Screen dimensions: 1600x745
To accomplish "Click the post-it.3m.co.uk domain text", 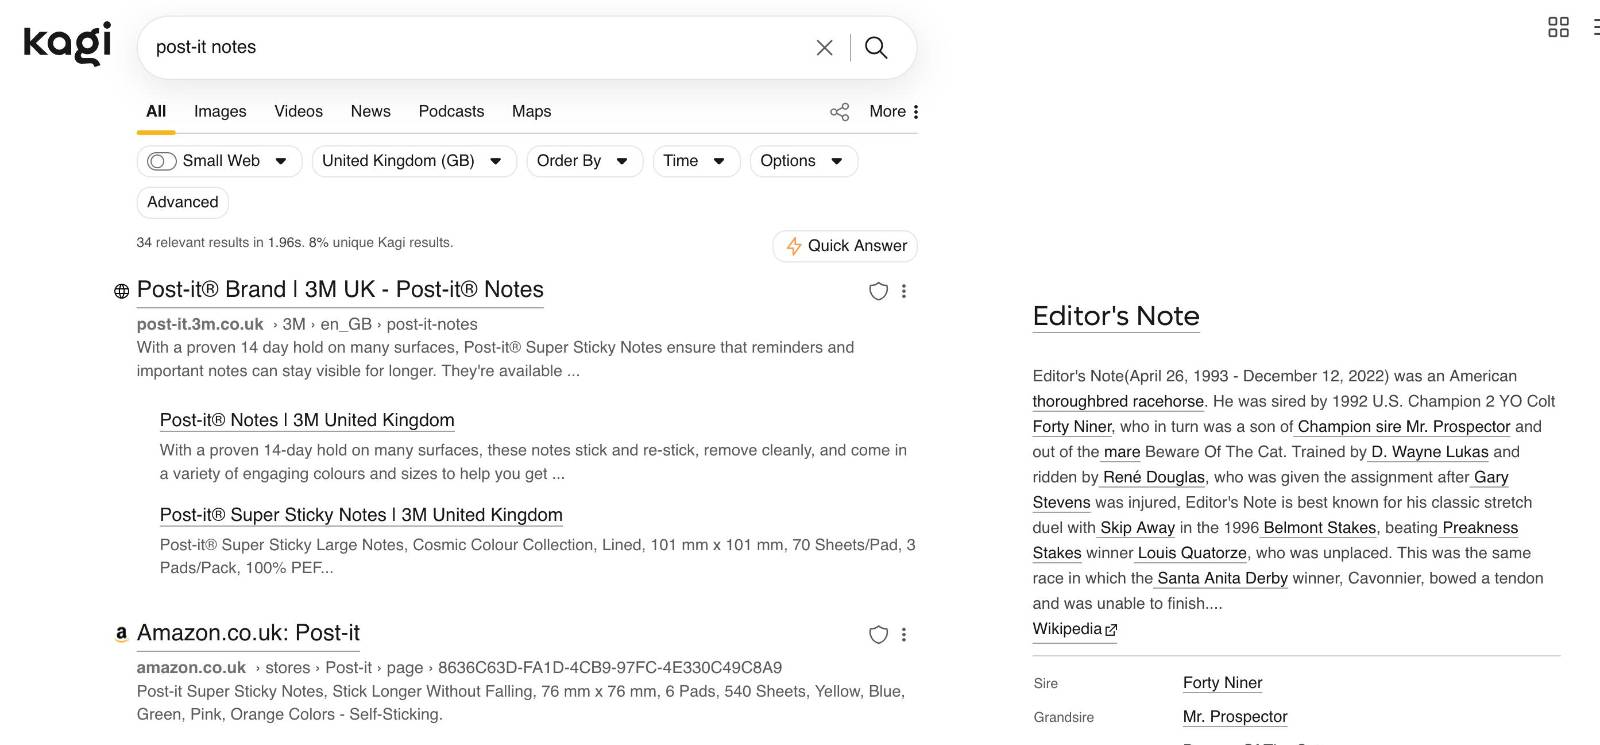I will tap(200, 324).
